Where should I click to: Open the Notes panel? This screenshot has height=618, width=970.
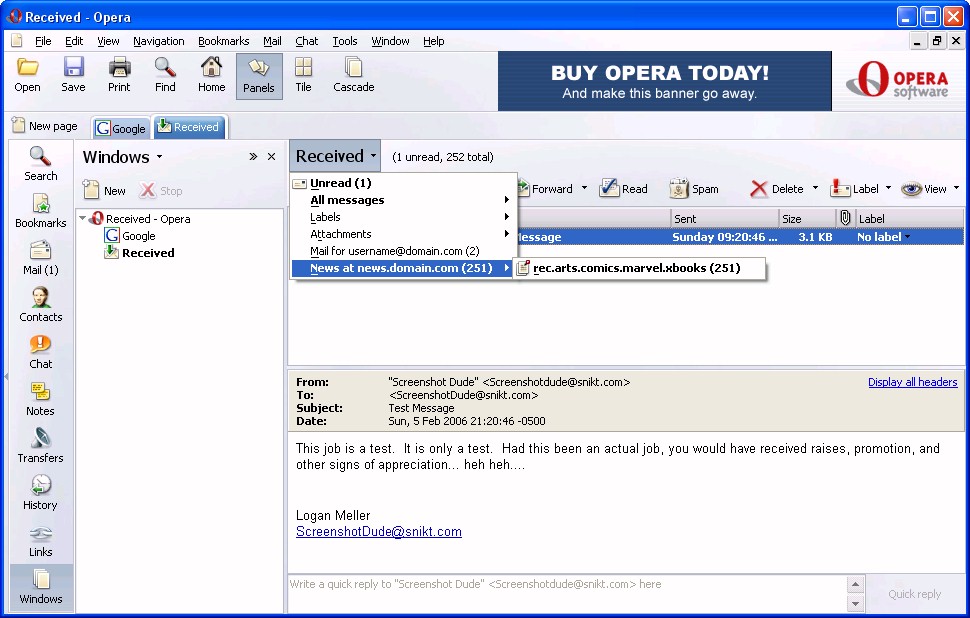point(41,399)
